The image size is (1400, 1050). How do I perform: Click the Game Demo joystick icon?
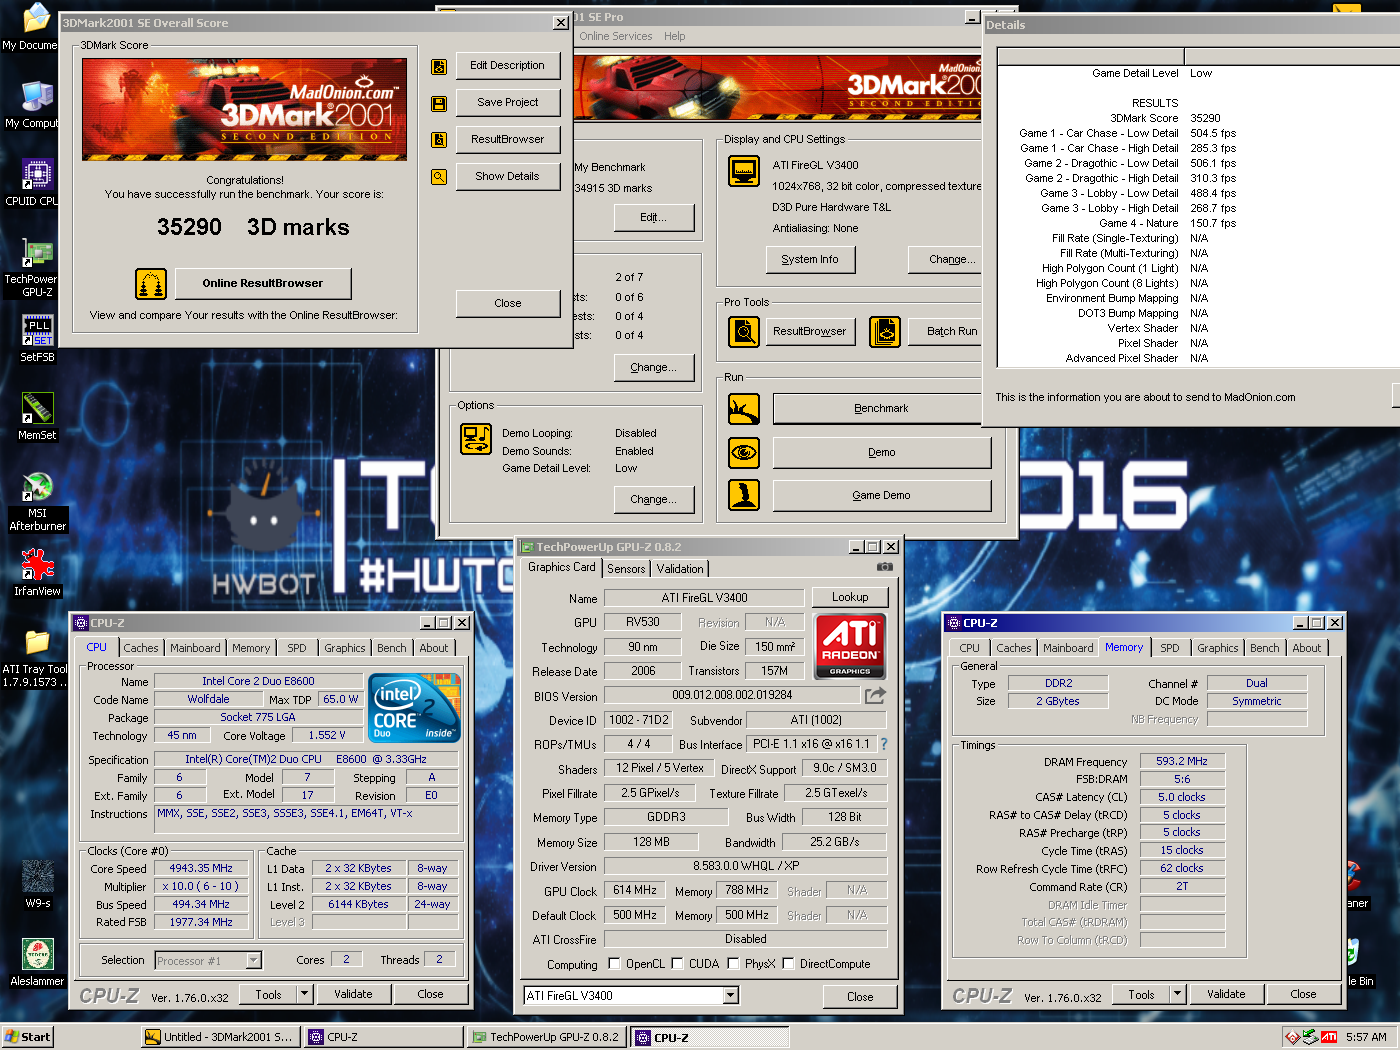743,495
